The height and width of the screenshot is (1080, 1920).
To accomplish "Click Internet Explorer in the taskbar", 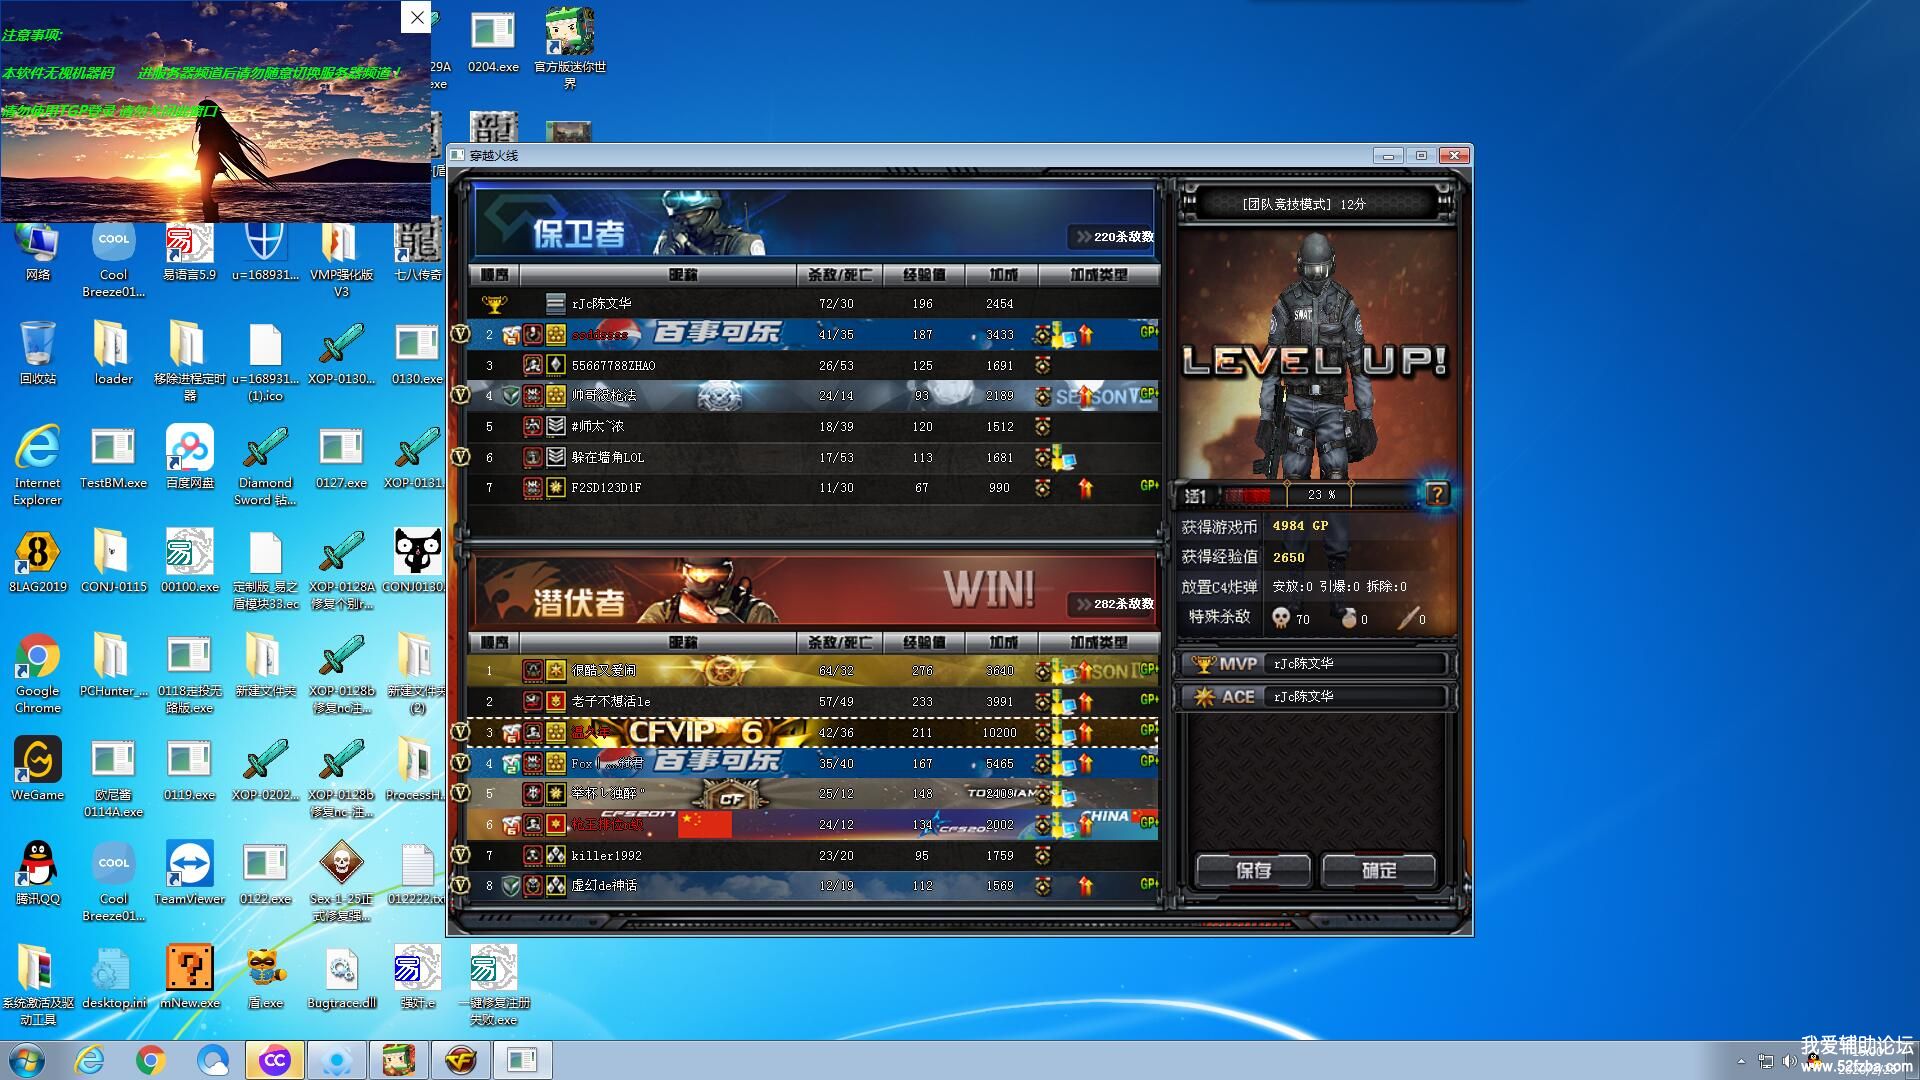I will pos(89,1060).
